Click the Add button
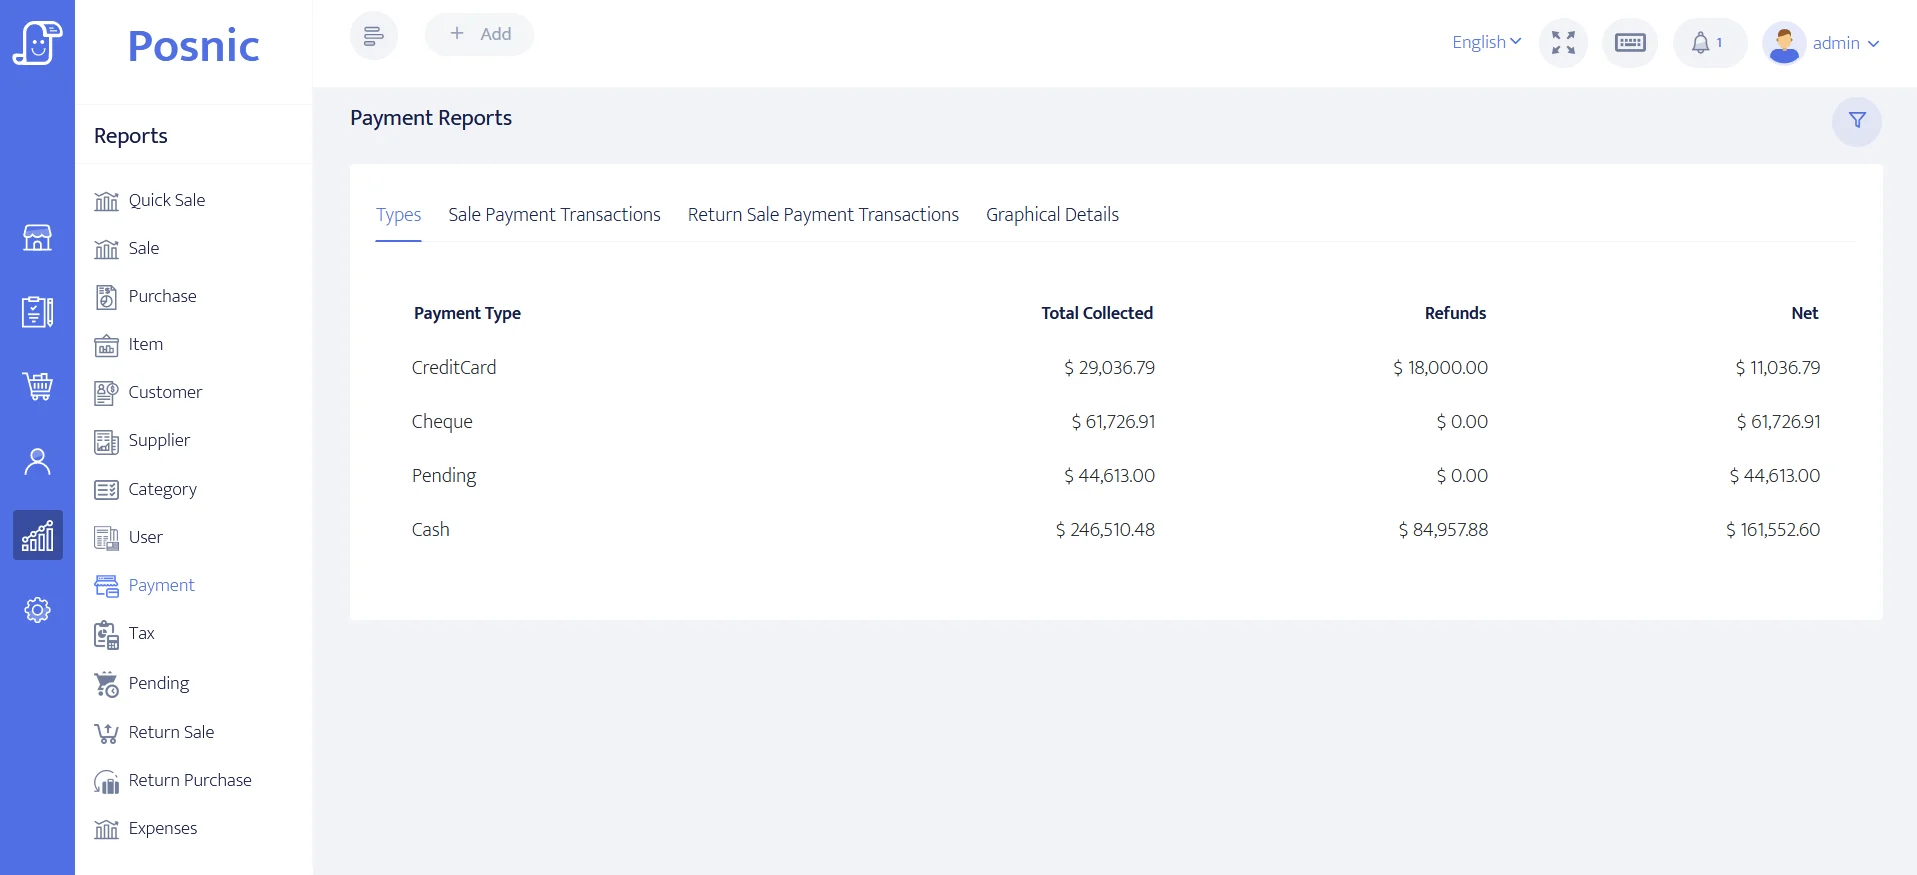 [479, 34]
